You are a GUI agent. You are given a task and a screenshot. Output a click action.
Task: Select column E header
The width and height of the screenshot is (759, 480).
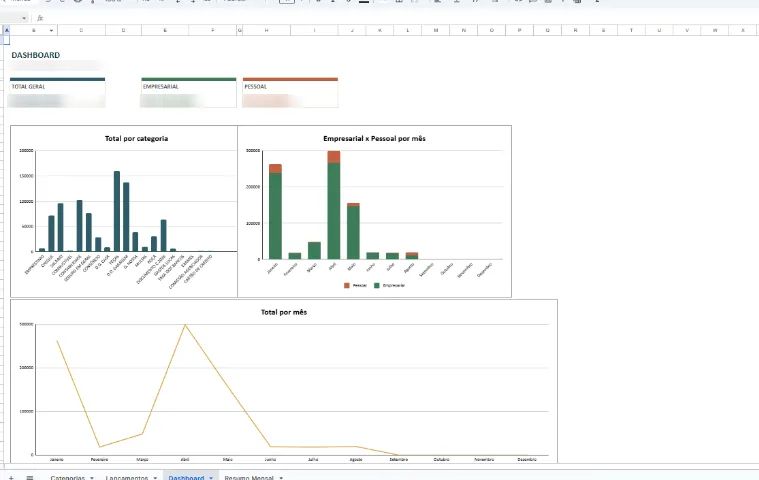[165, 30]
